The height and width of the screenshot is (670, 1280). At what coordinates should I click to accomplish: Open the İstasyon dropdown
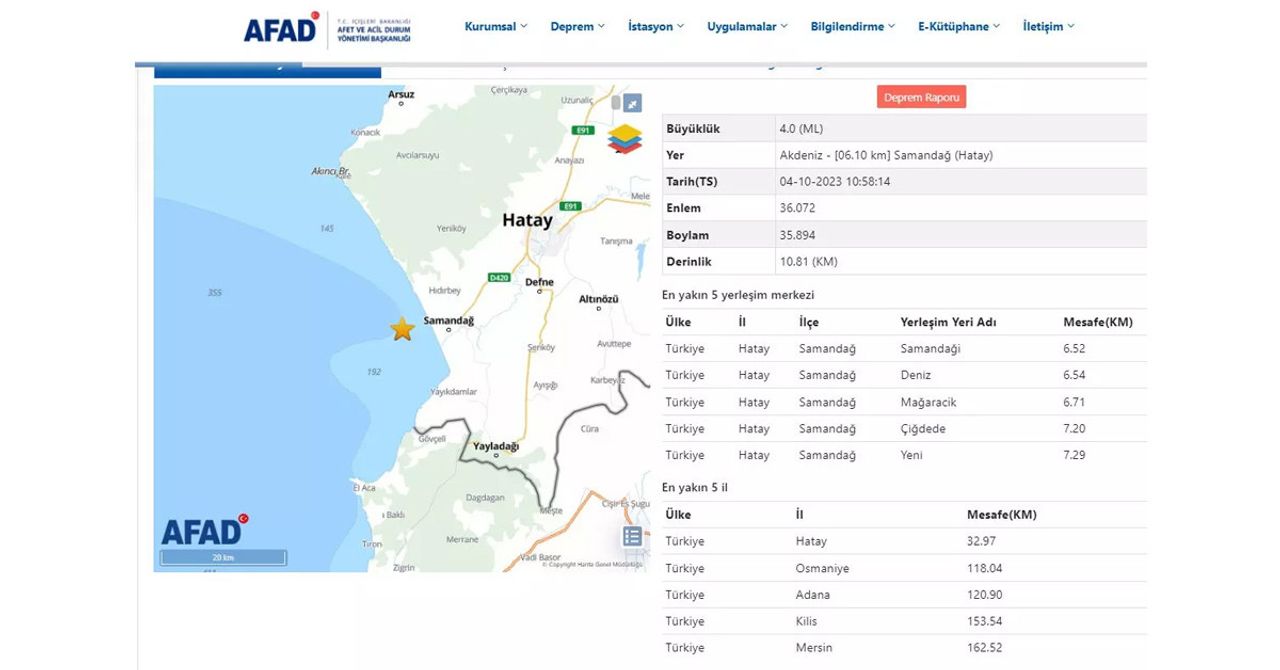656,27
